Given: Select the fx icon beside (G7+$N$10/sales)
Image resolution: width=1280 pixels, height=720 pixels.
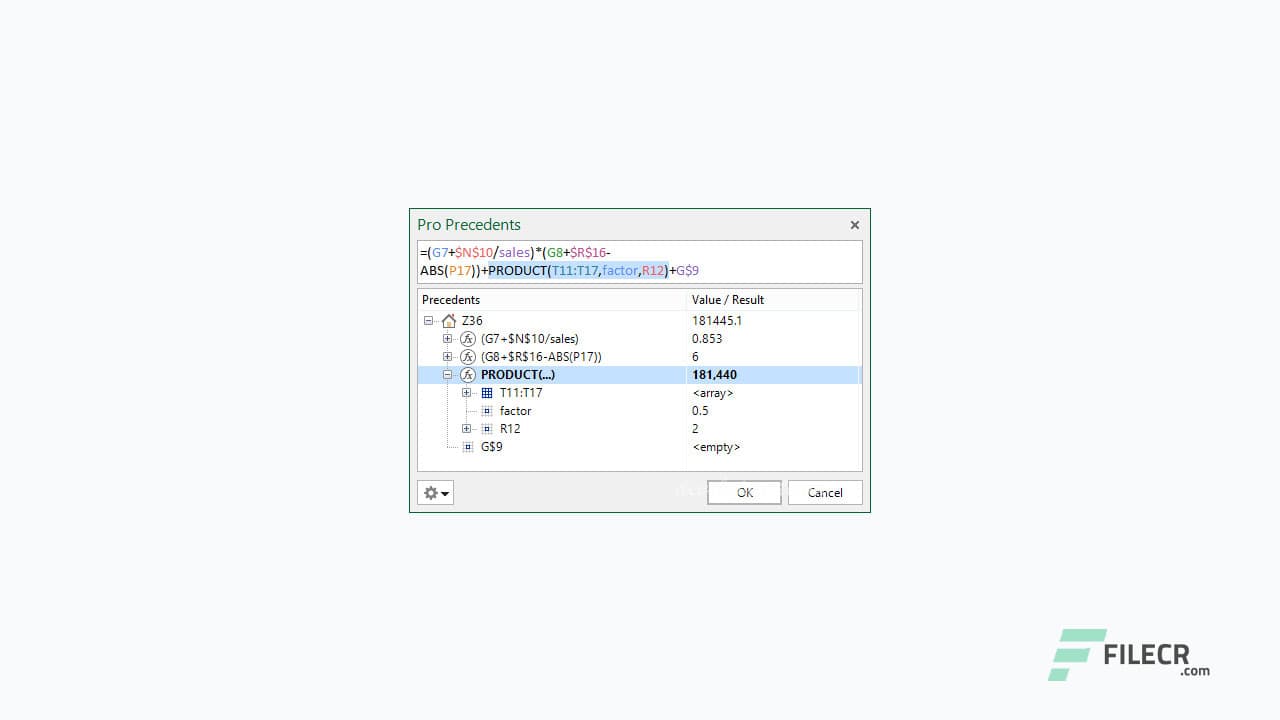Looking at the screenshot, I should [x=468, y=339].
